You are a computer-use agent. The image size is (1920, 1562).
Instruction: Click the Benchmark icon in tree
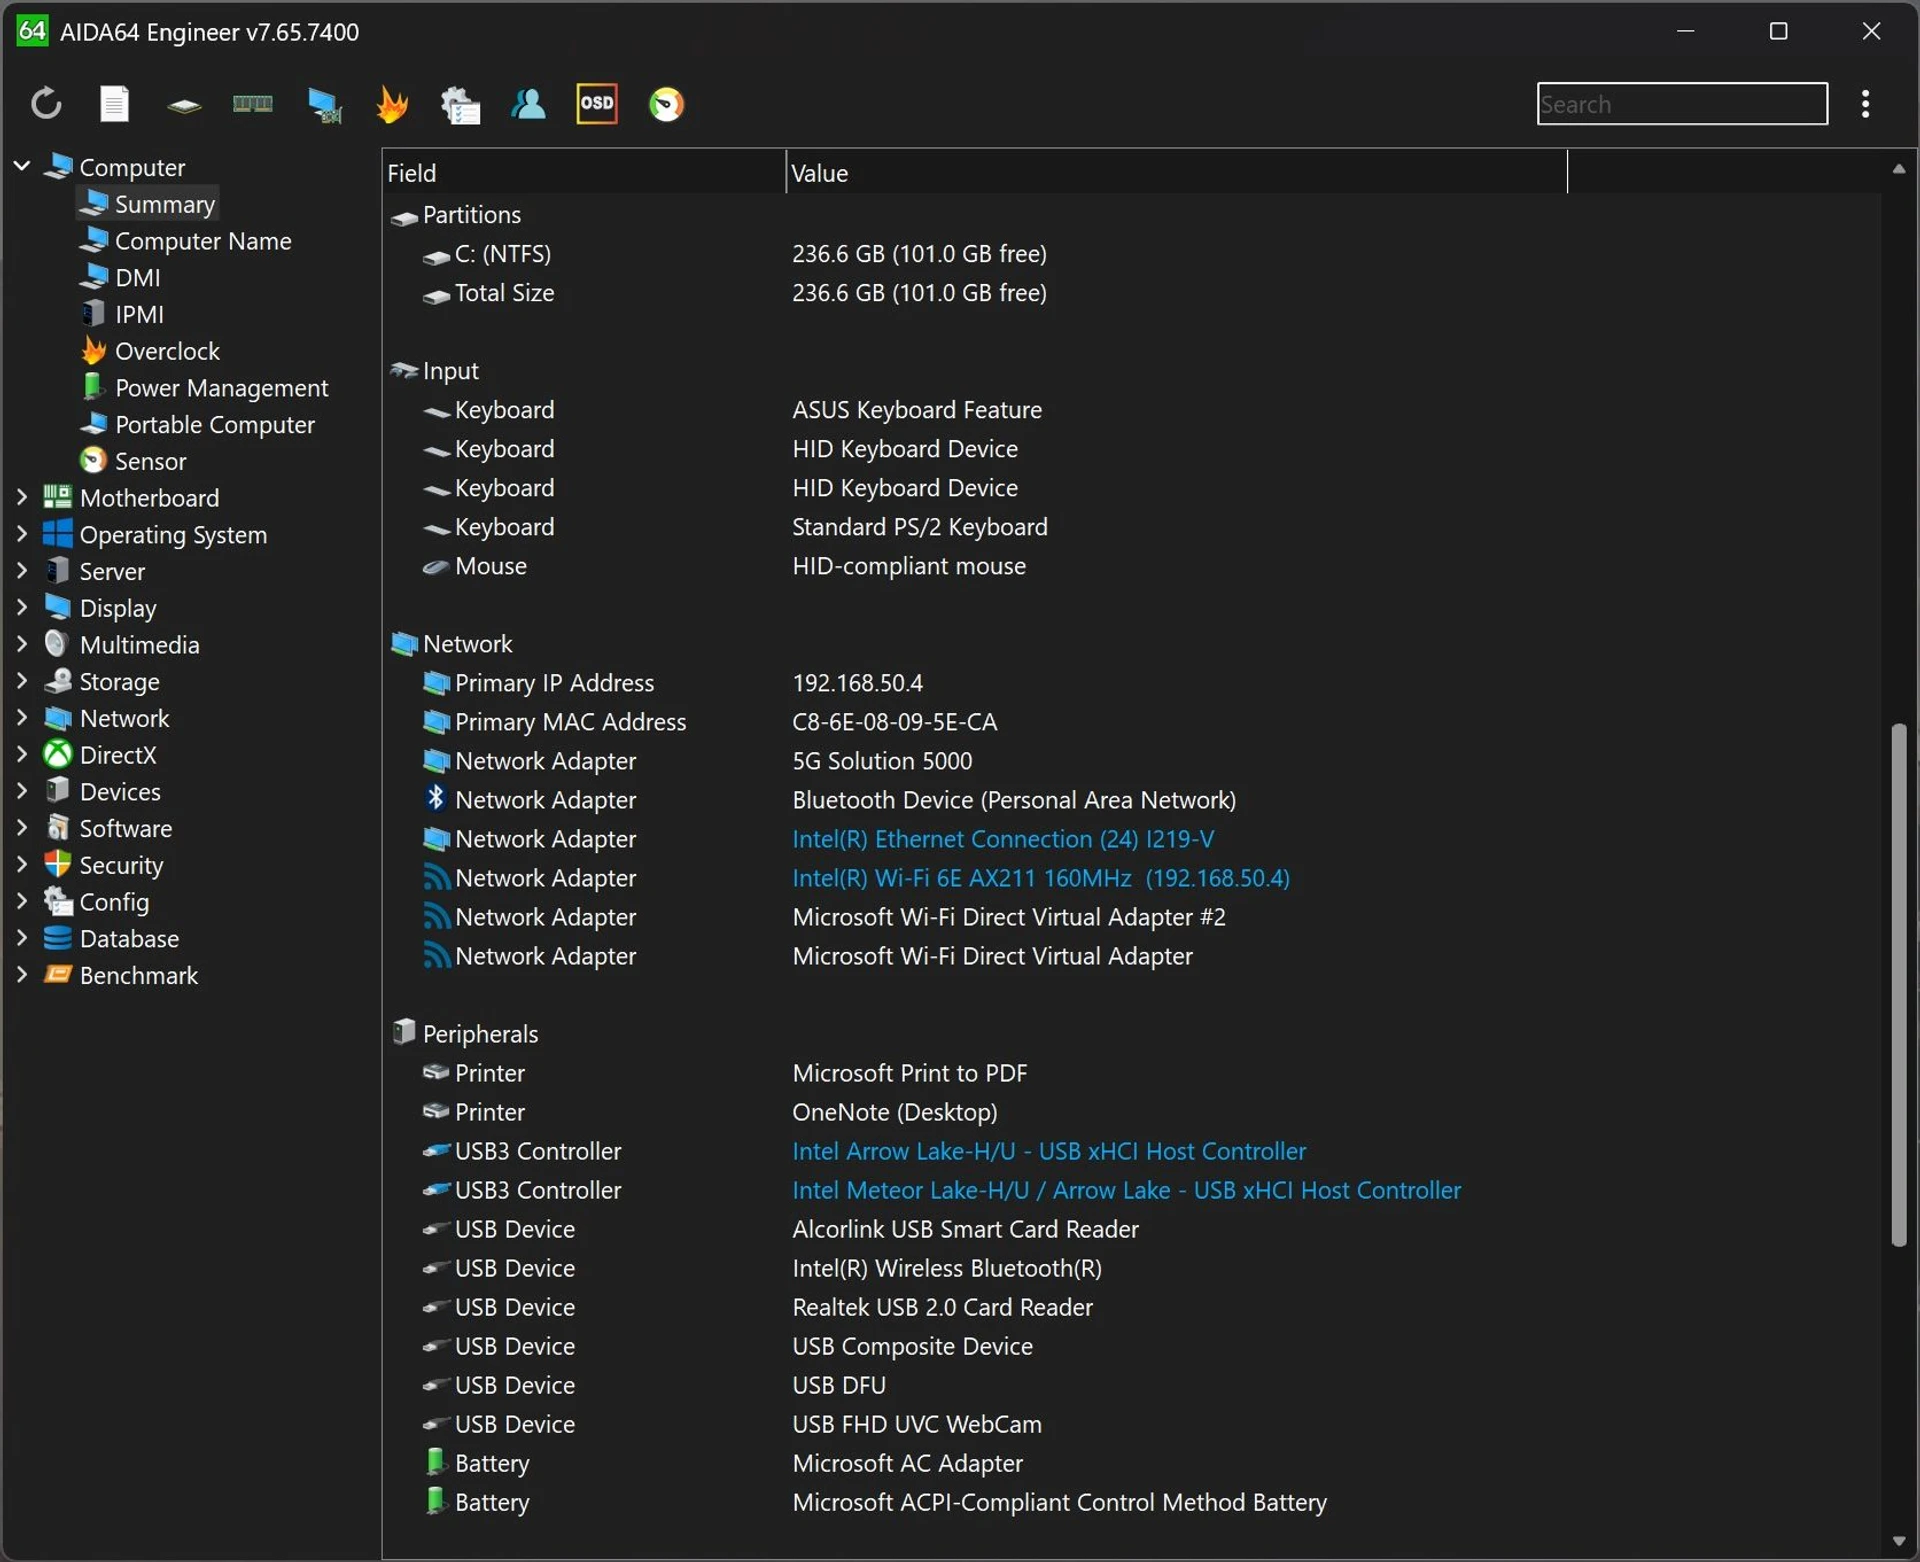click(58, 974)
